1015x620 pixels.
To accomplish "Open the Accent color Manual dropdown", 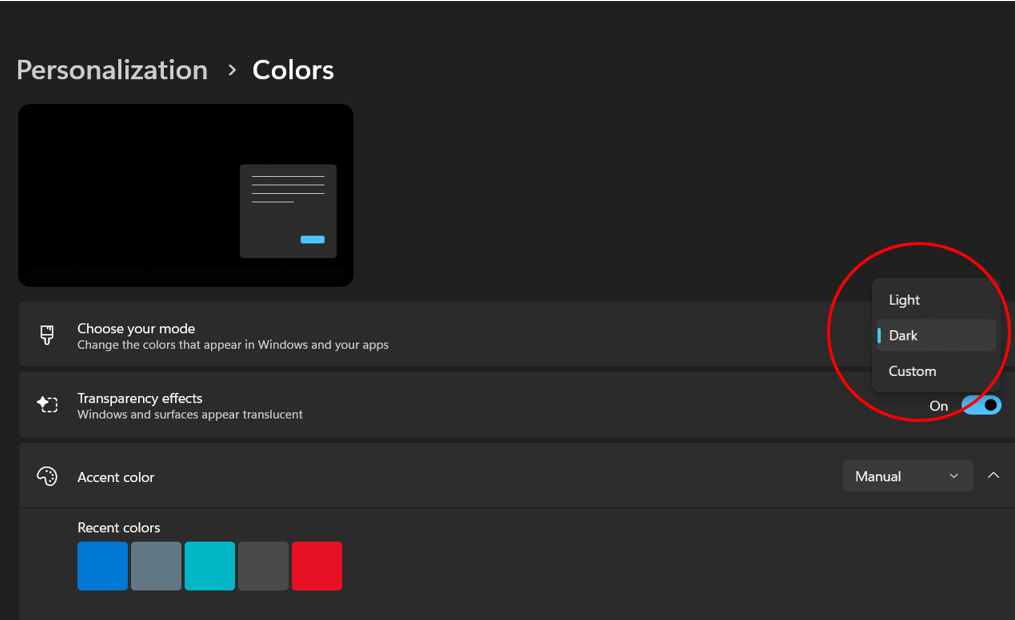I will pos(907,477).
